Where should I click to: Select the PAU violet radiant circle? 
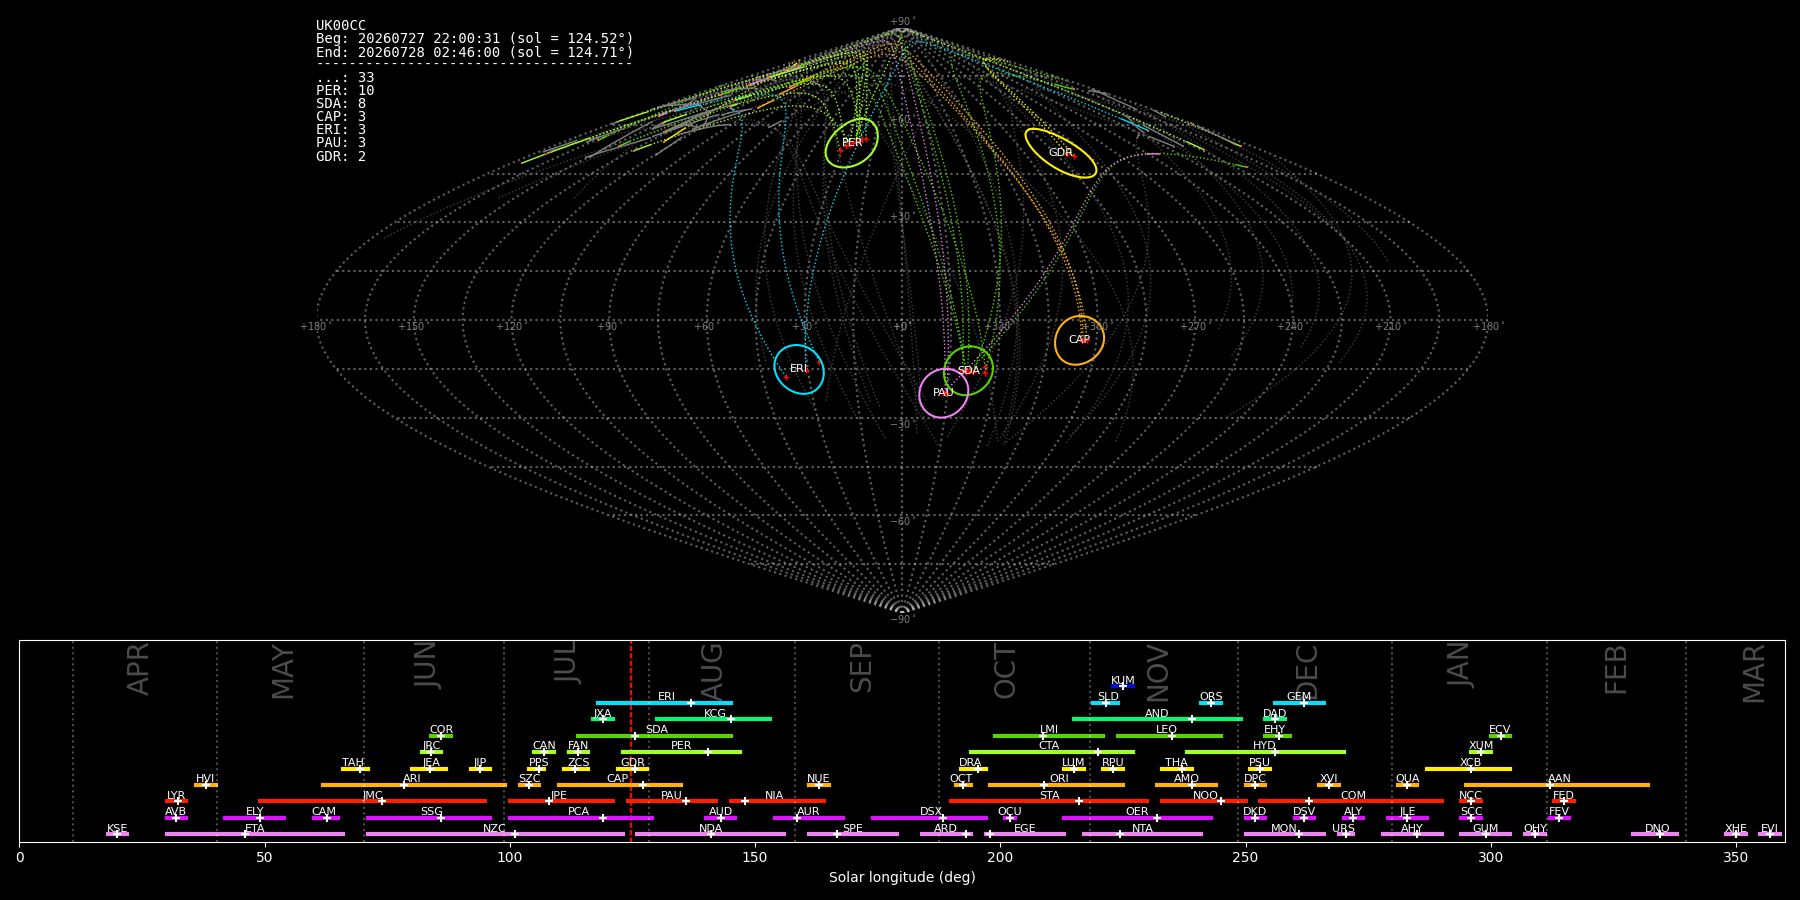(x=944, y=393)
